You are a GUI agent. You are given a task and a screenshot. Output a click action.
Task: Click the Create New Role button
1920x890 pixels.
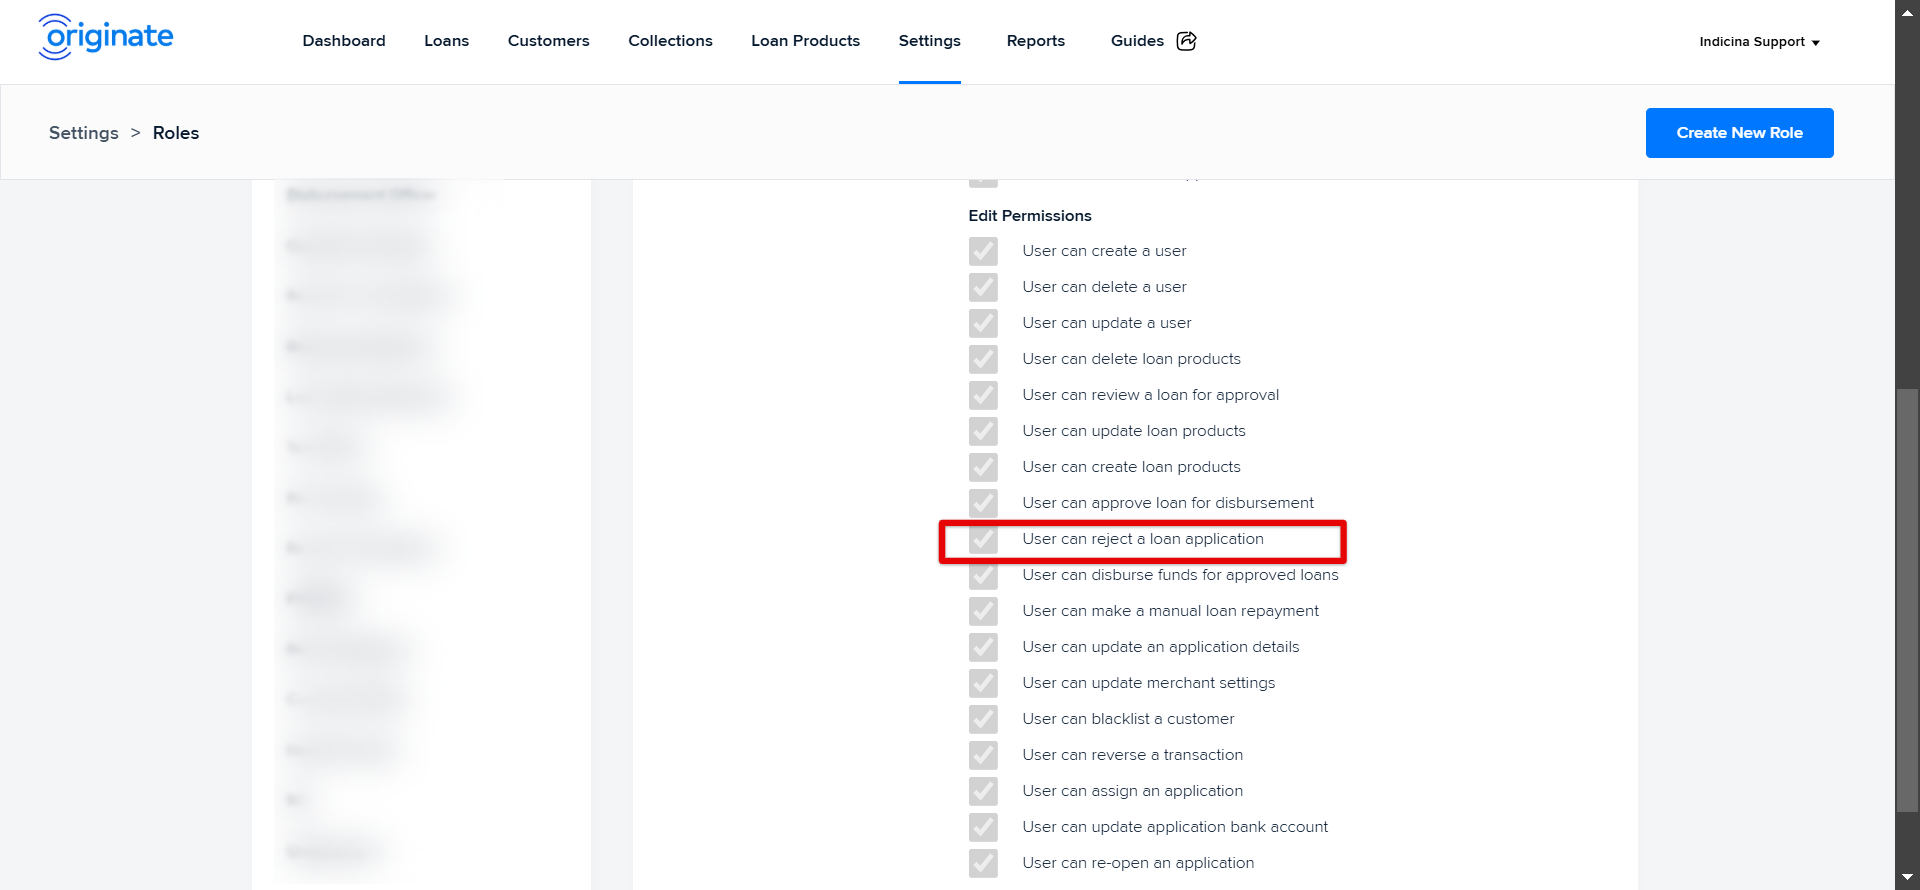(1739, 133)
